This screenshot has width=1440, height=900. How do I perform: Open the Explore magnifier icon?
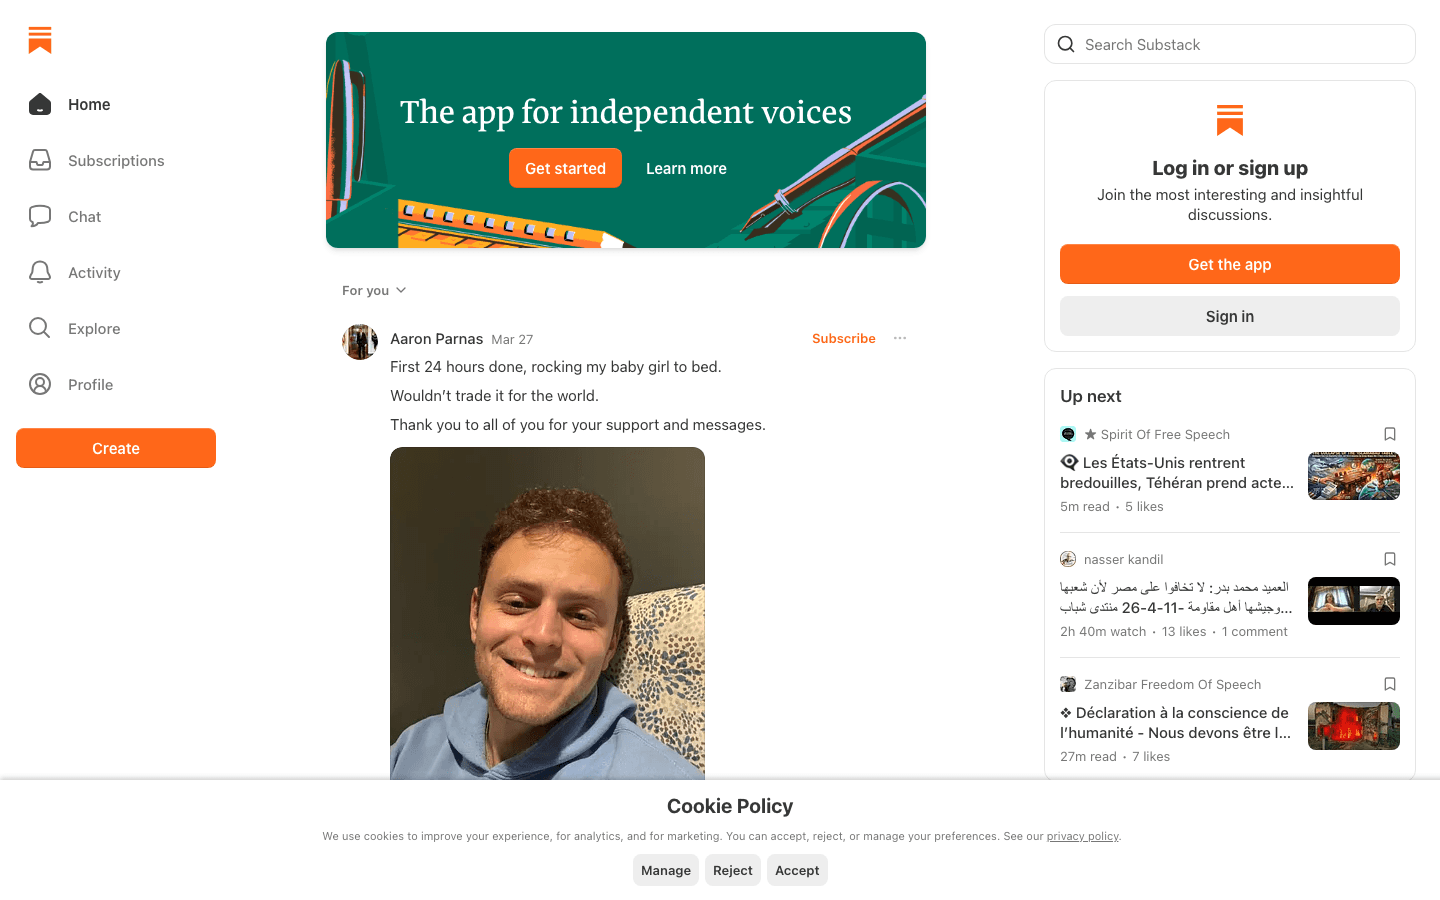40,328
